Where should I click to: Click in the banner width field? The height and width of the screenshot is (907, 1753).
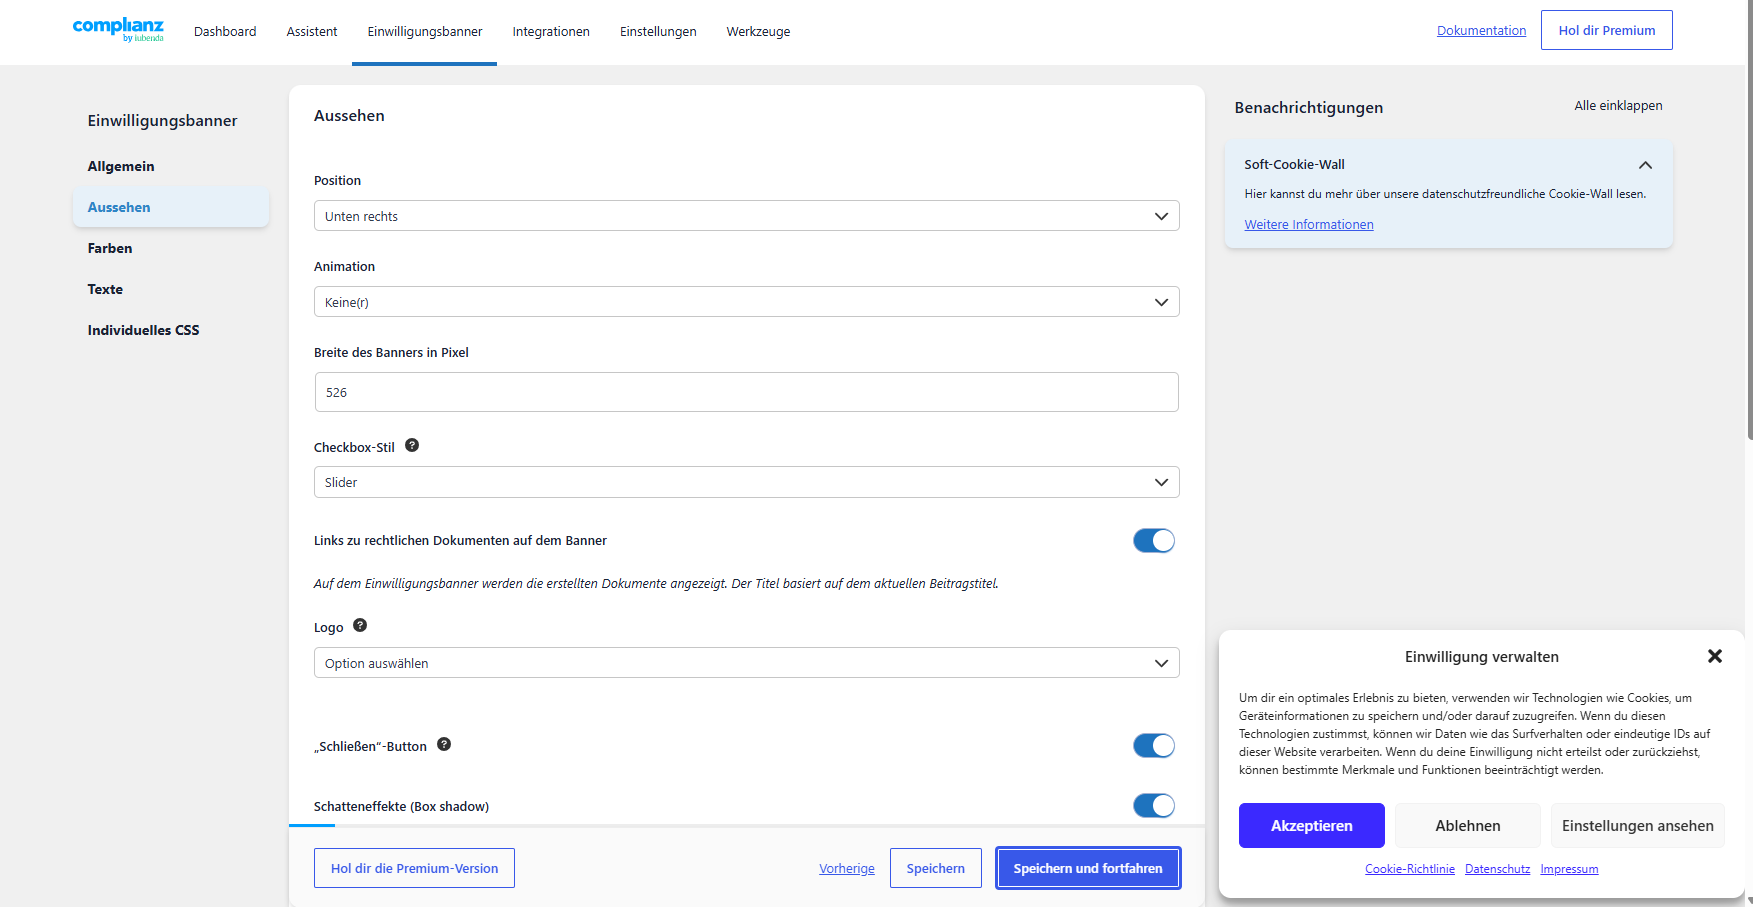click(746, 392)
